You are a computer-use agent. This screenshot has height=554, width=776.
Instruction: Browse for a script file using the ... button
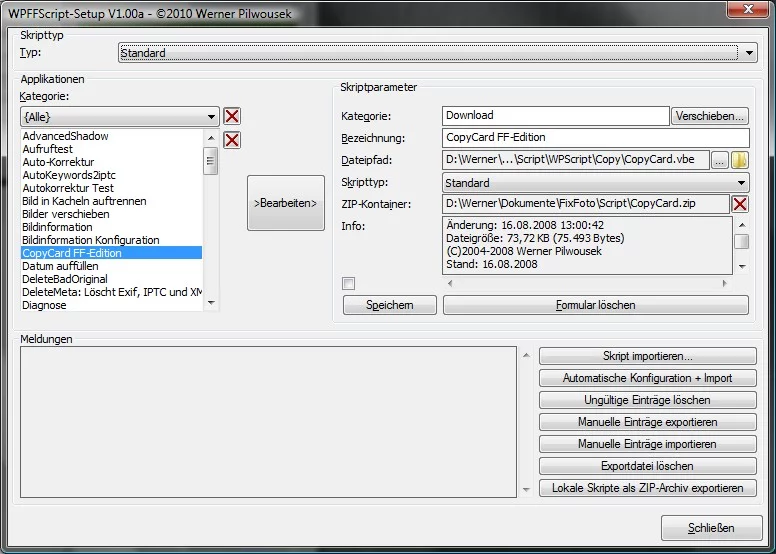(x=720, y=160)
